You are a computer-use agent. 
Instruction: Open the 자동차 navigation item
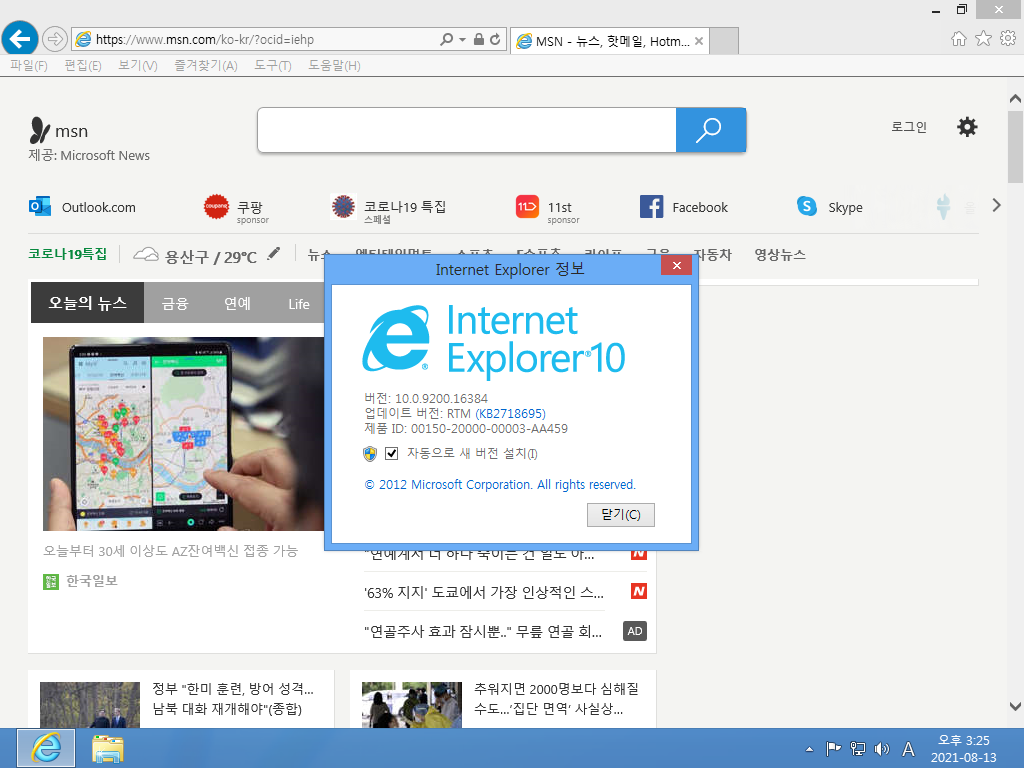(x=712, y=255)
